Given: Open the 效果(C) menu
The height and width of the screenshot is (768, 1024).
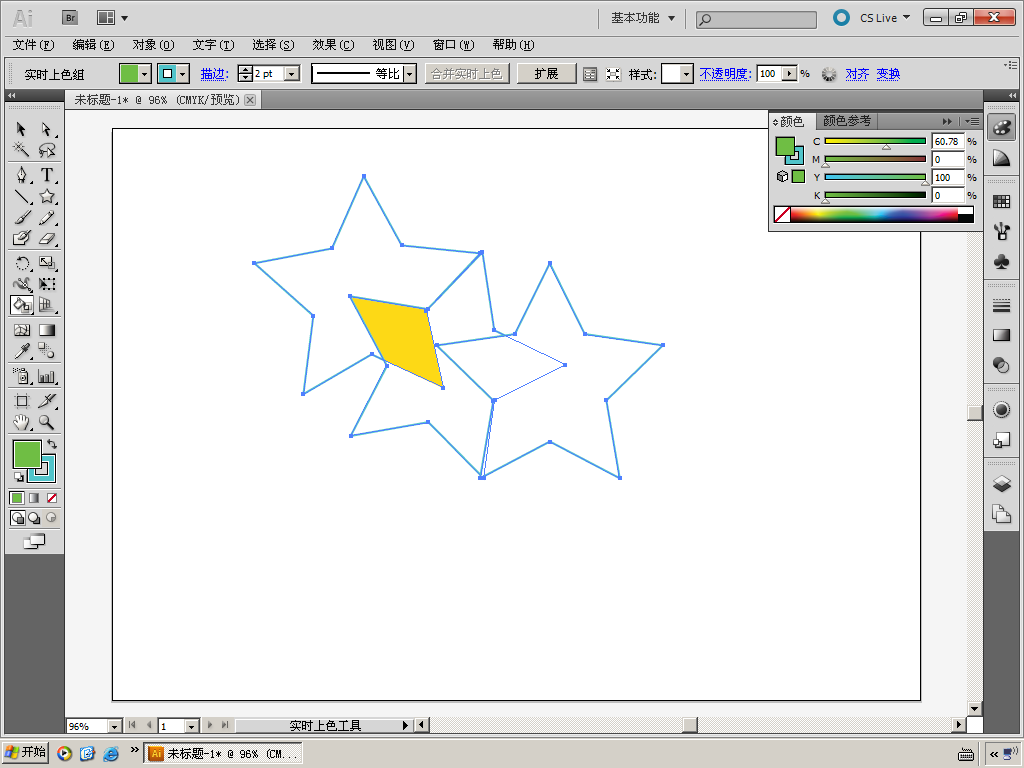Looking at the screenshot, I should (x=333, y=45).
